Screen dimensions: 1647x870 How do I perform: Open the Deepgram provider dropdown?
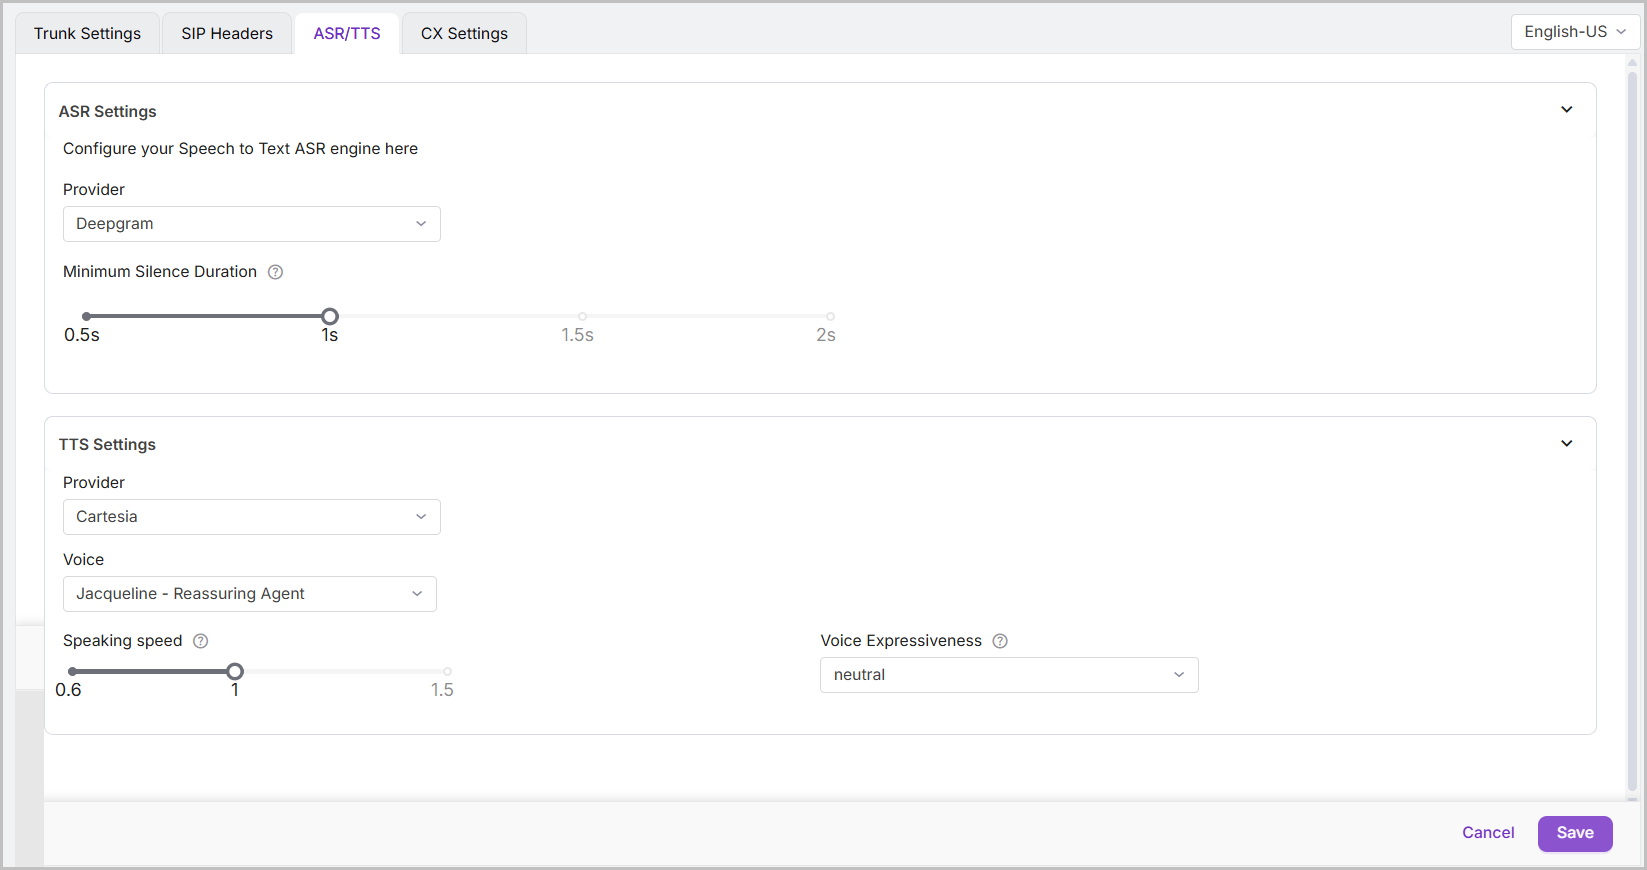pos(252,224)
